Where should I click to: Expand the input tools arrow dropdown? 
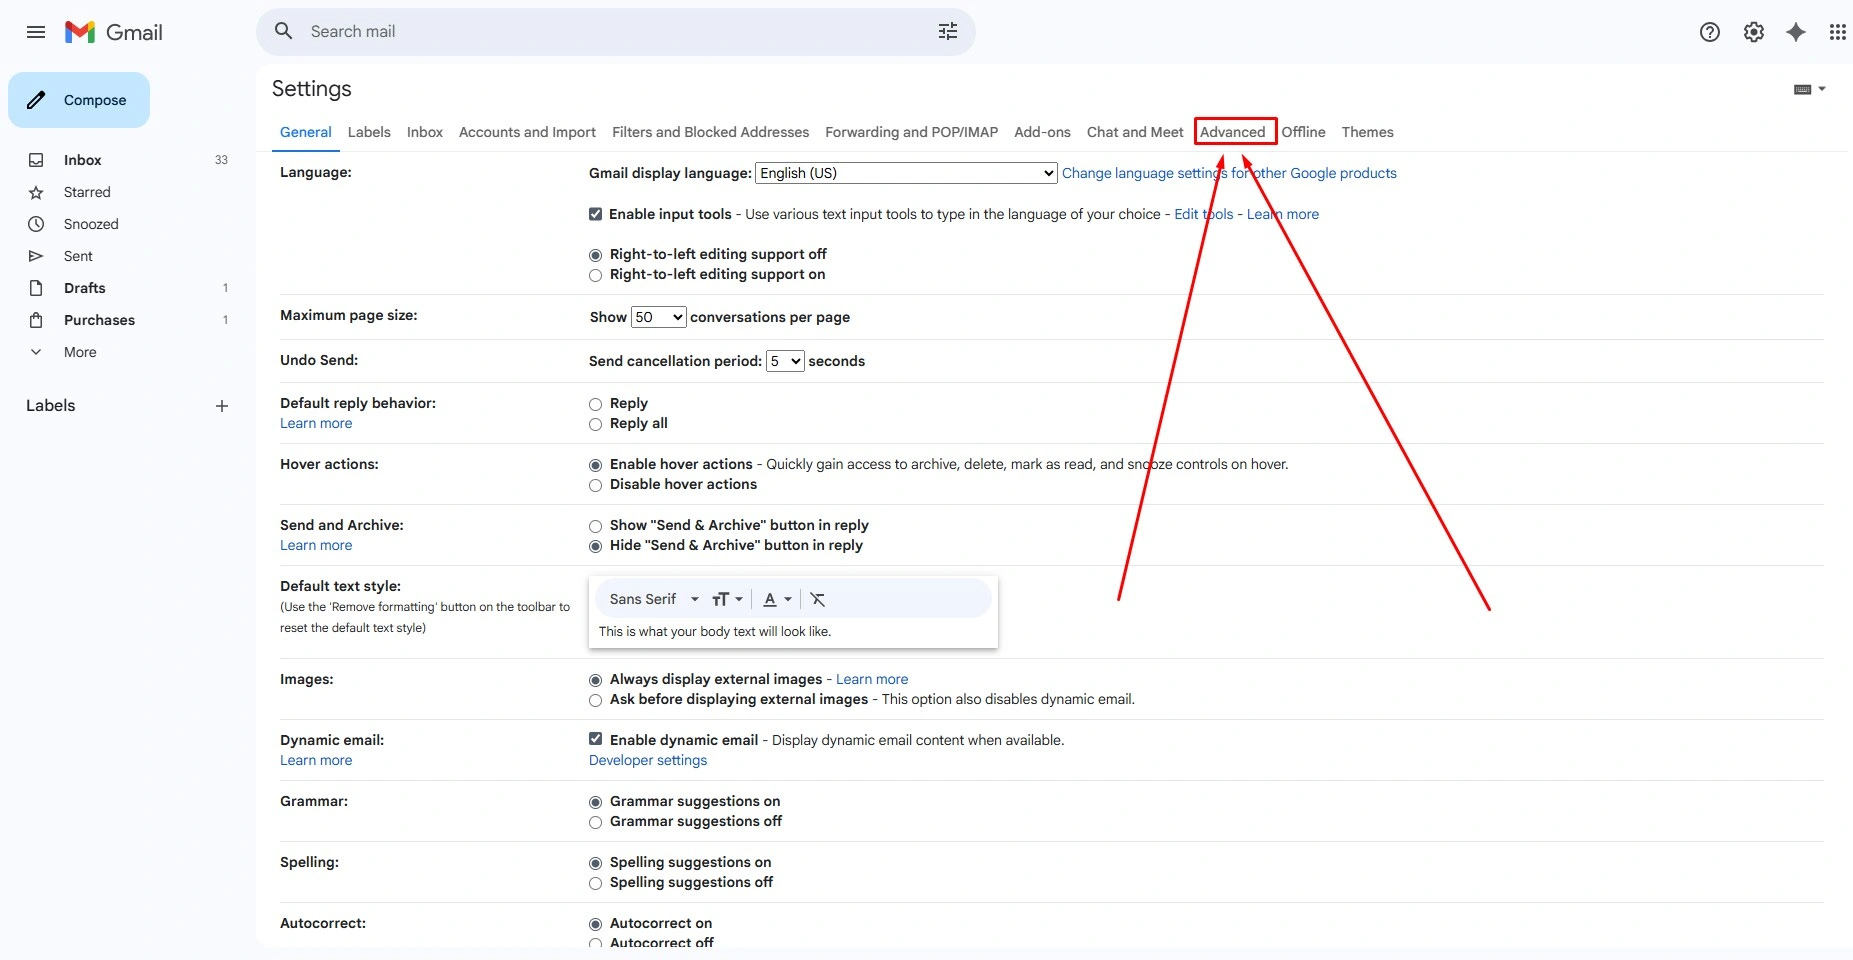[1822, 89]
